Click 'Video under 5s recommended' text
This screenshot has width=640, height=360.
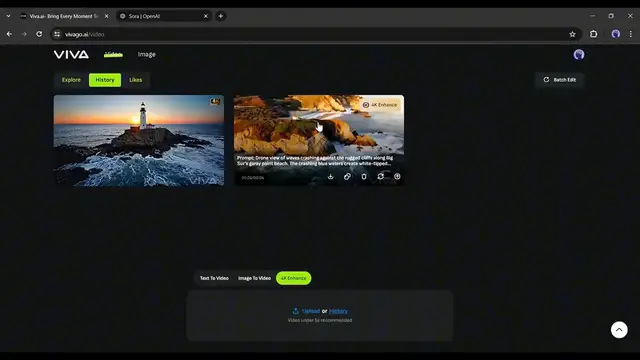[320, 320]
